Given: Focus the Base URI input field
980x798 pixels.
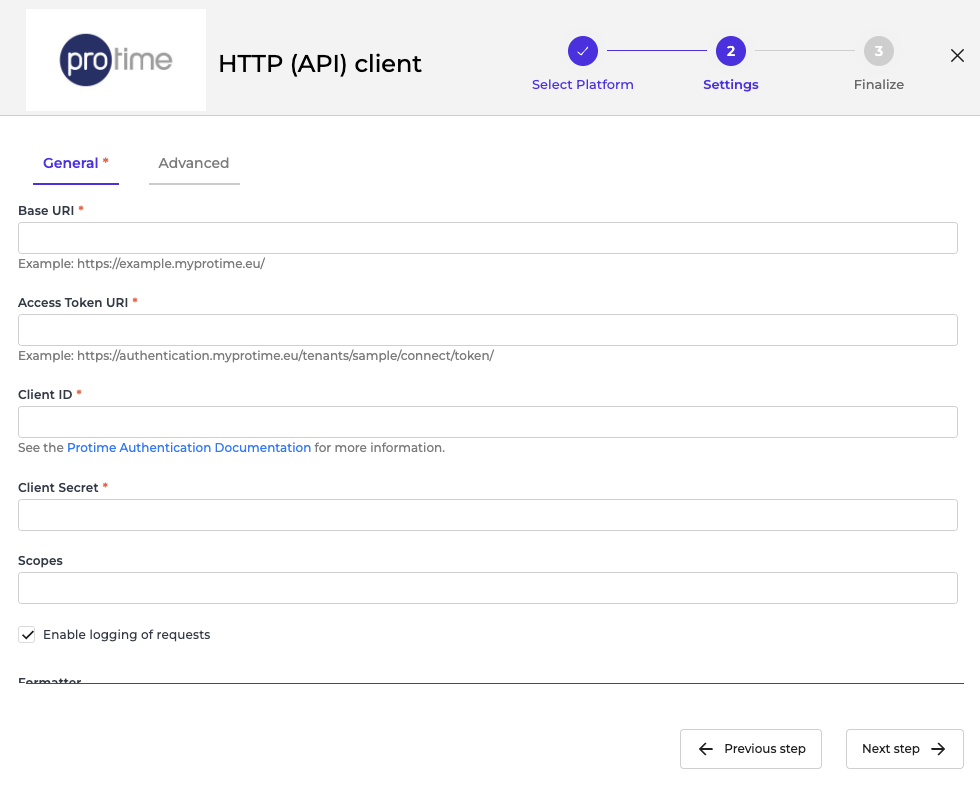Looking at the screenshot, I should [488, 238].
